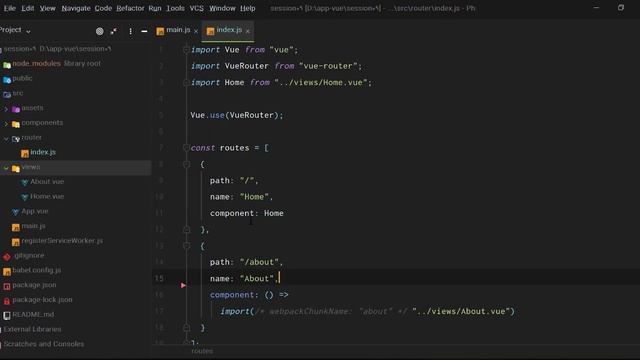Click the Home component value on line 11
640x360 pixels.
coord(273,213)
